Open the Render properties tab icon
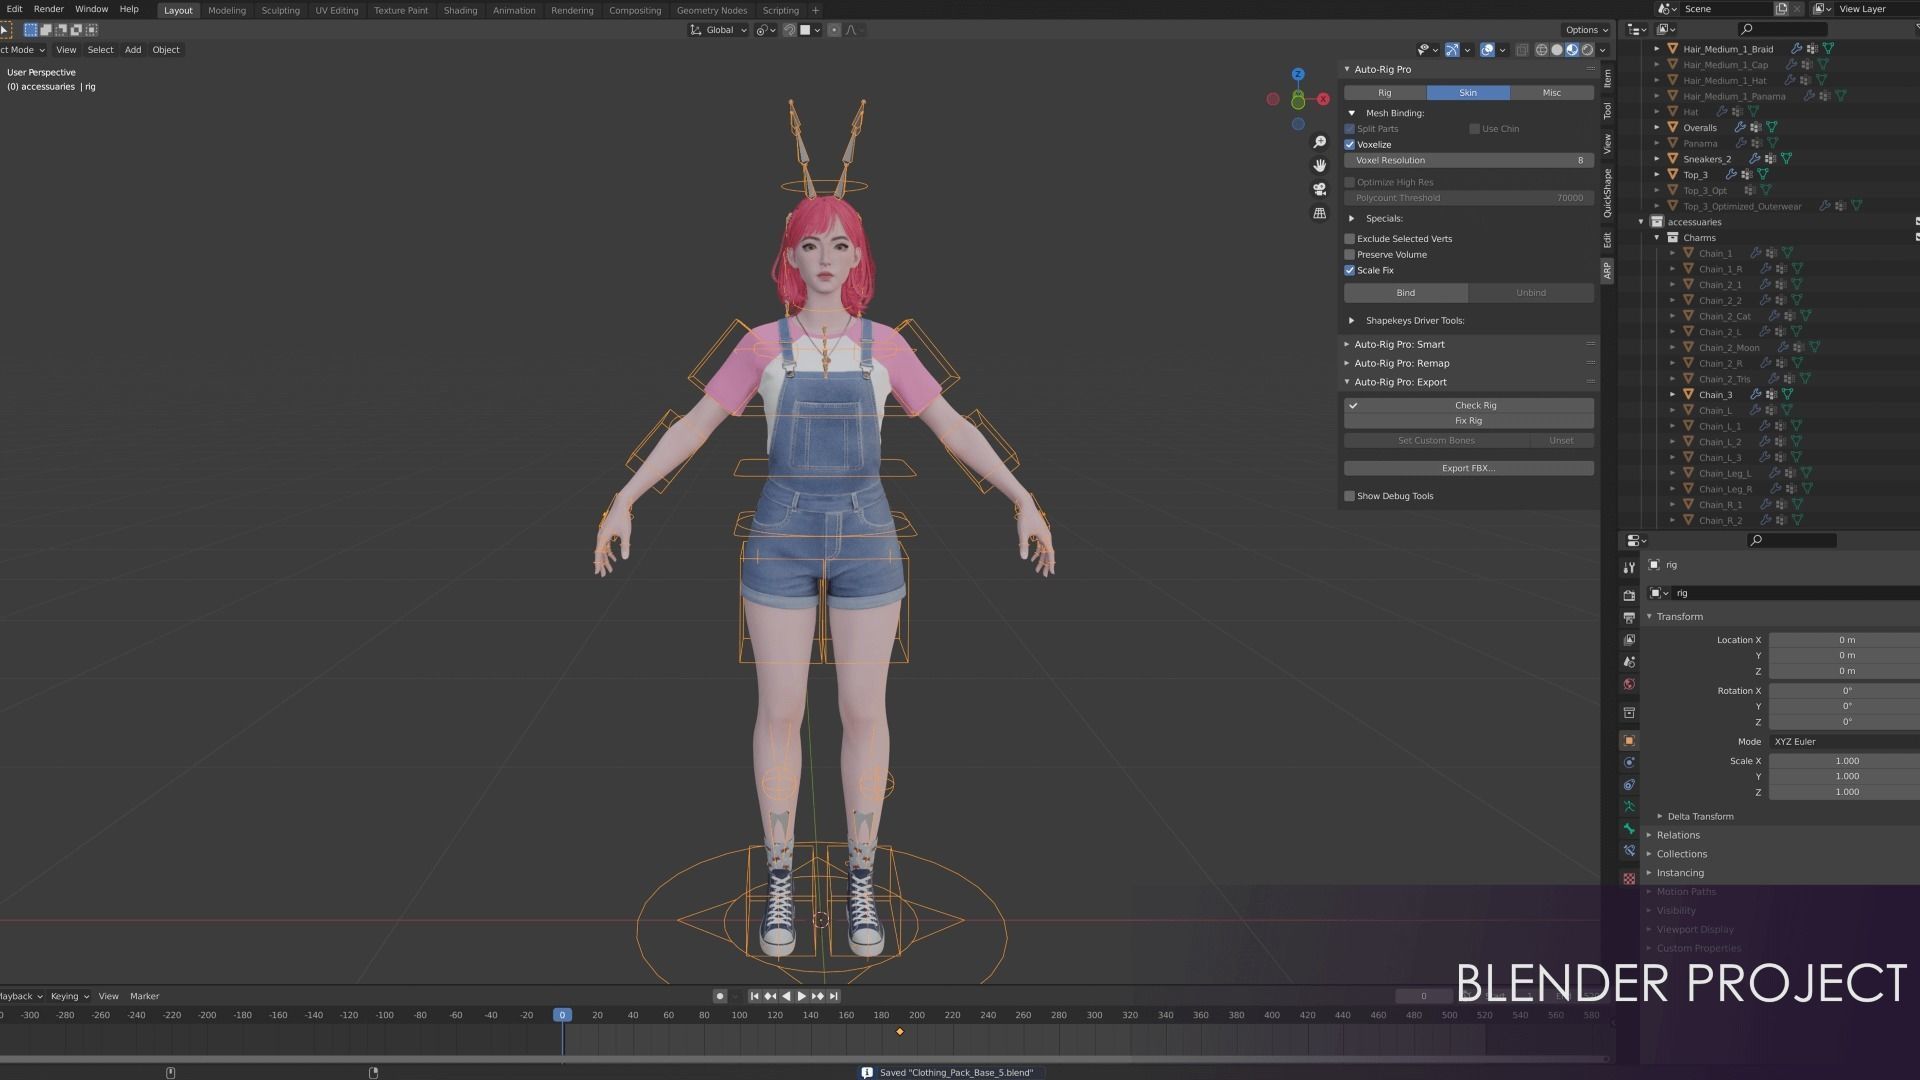The image size is (1920, 1080). tap(1629, 595)
